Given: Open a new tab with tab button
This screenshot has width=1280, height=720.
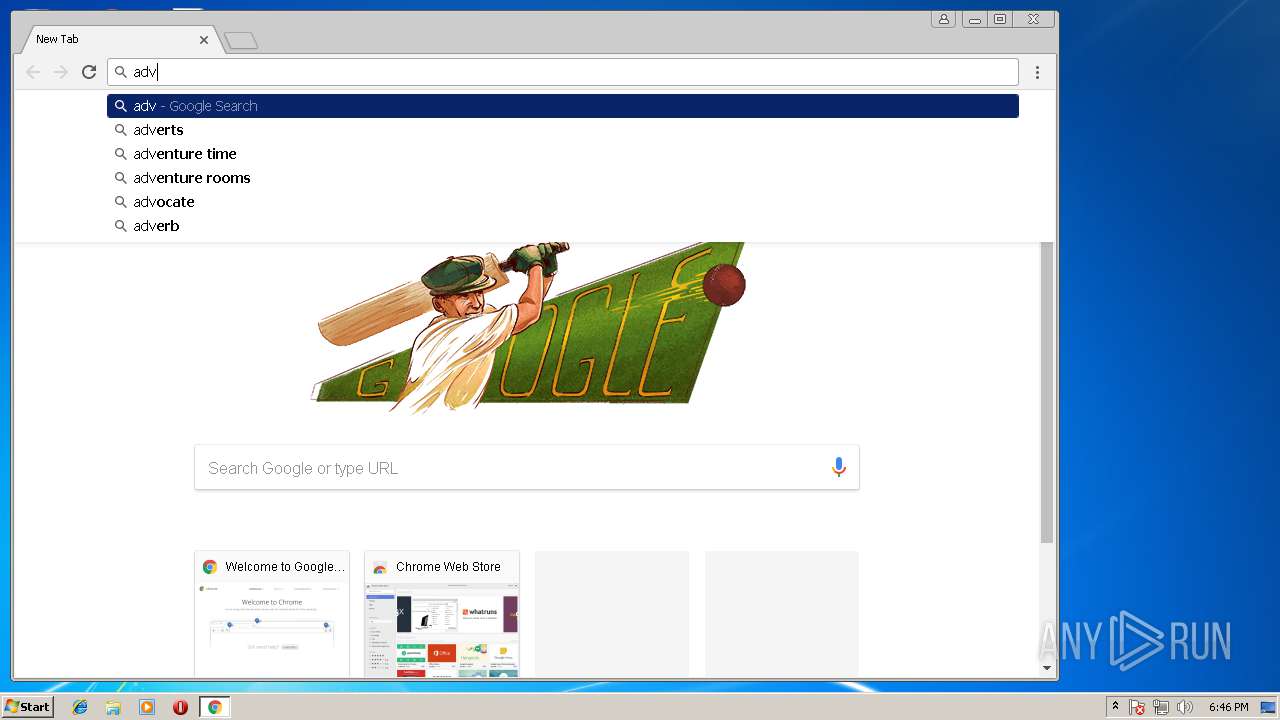Looking at the screenshot, I should coord(241,40).
